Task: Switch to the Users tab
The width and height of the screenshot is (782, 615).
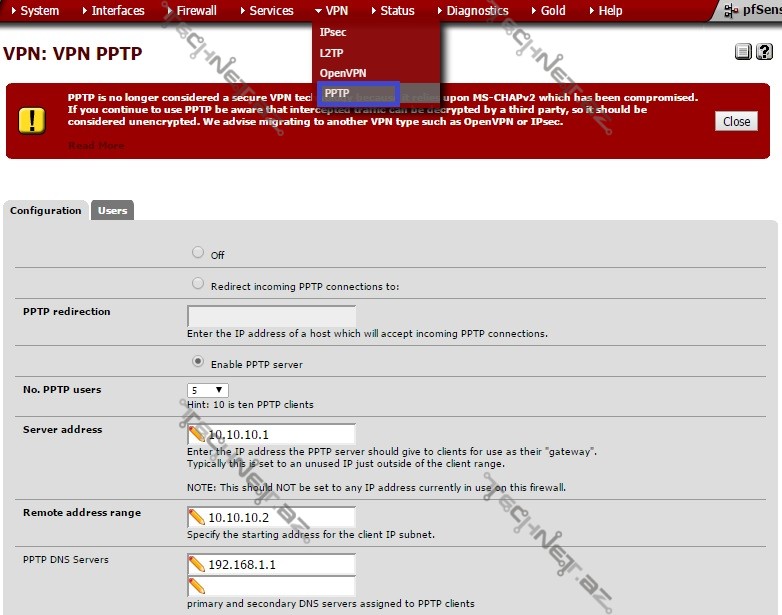Action: (112, 211)
